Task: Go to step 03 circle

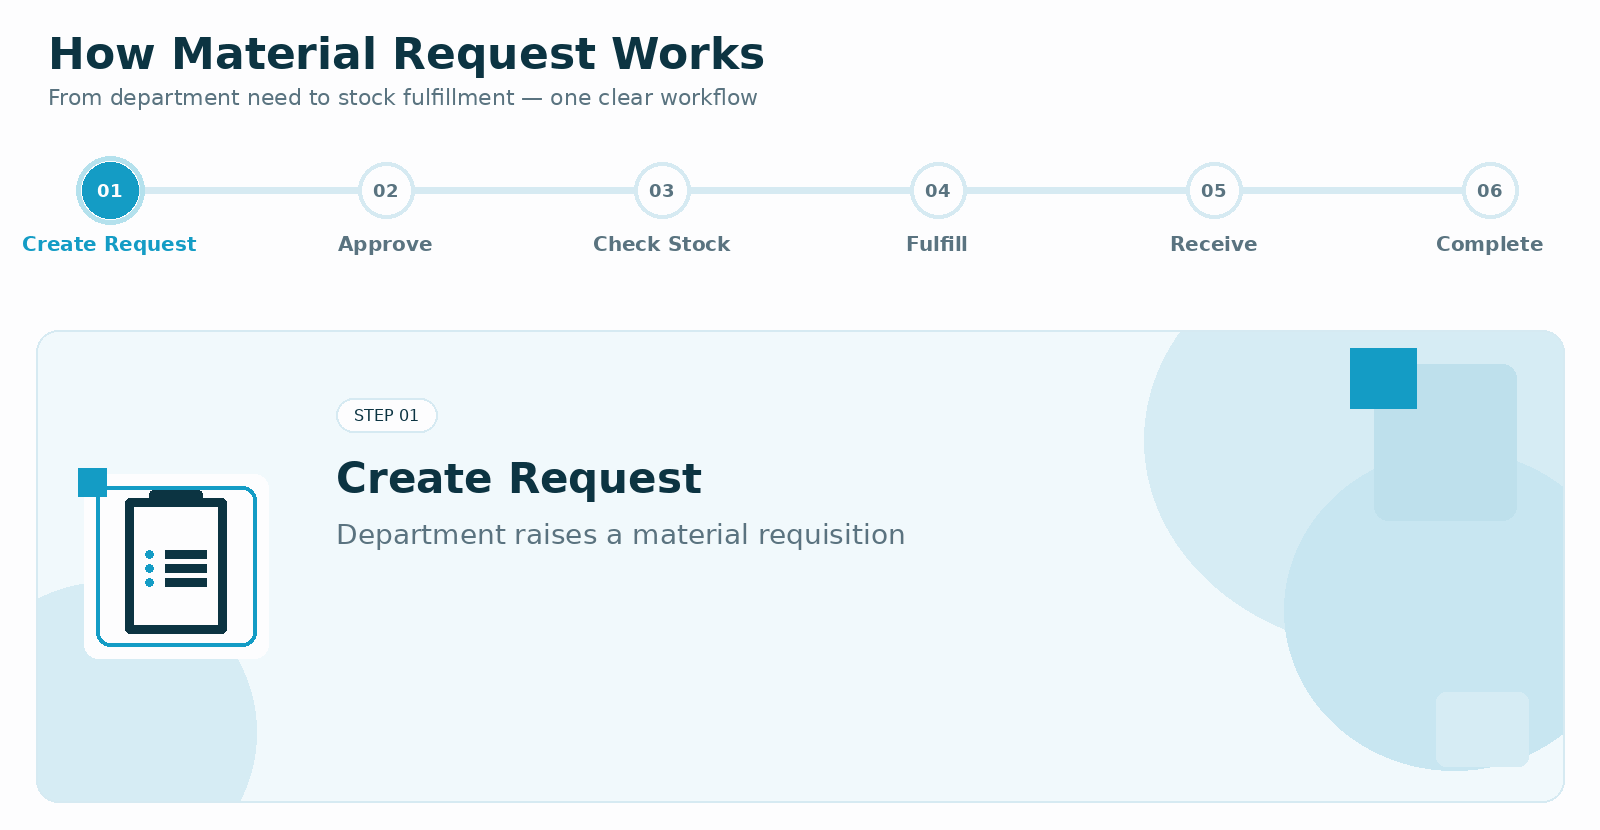Action: pos(662,190)
